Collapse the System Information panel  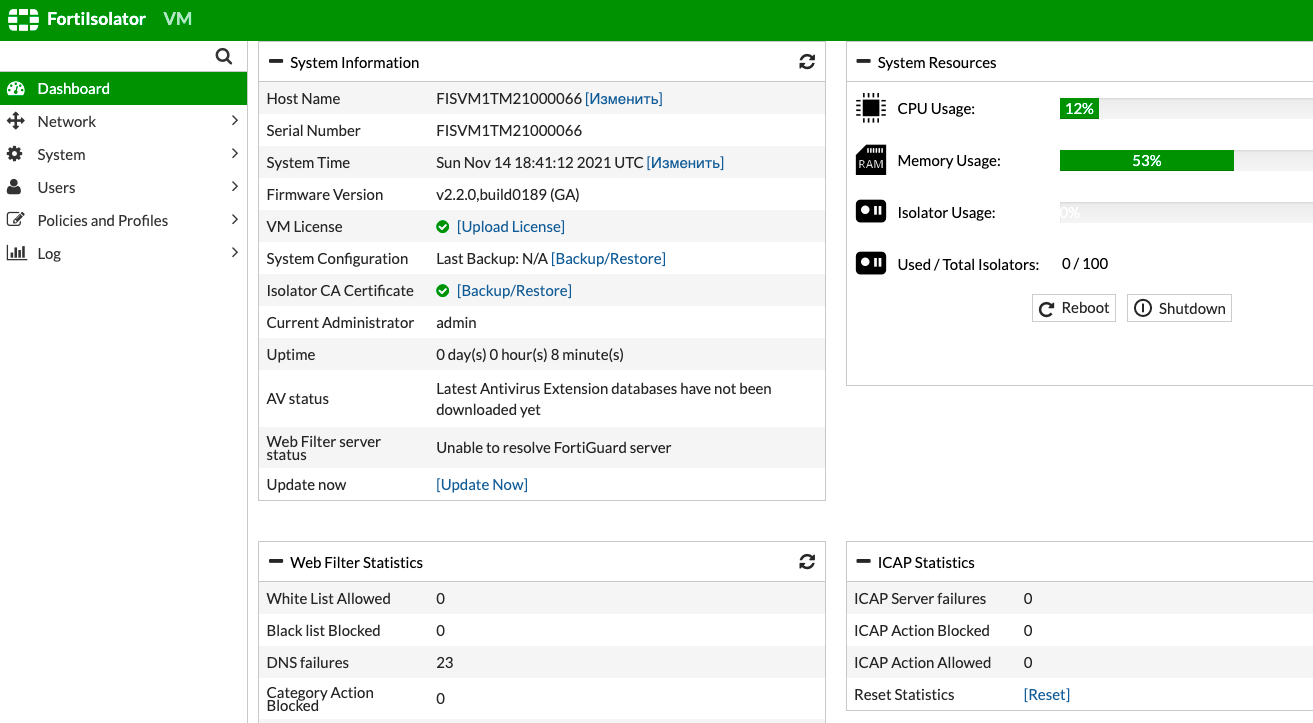click(x=276, y=62)
